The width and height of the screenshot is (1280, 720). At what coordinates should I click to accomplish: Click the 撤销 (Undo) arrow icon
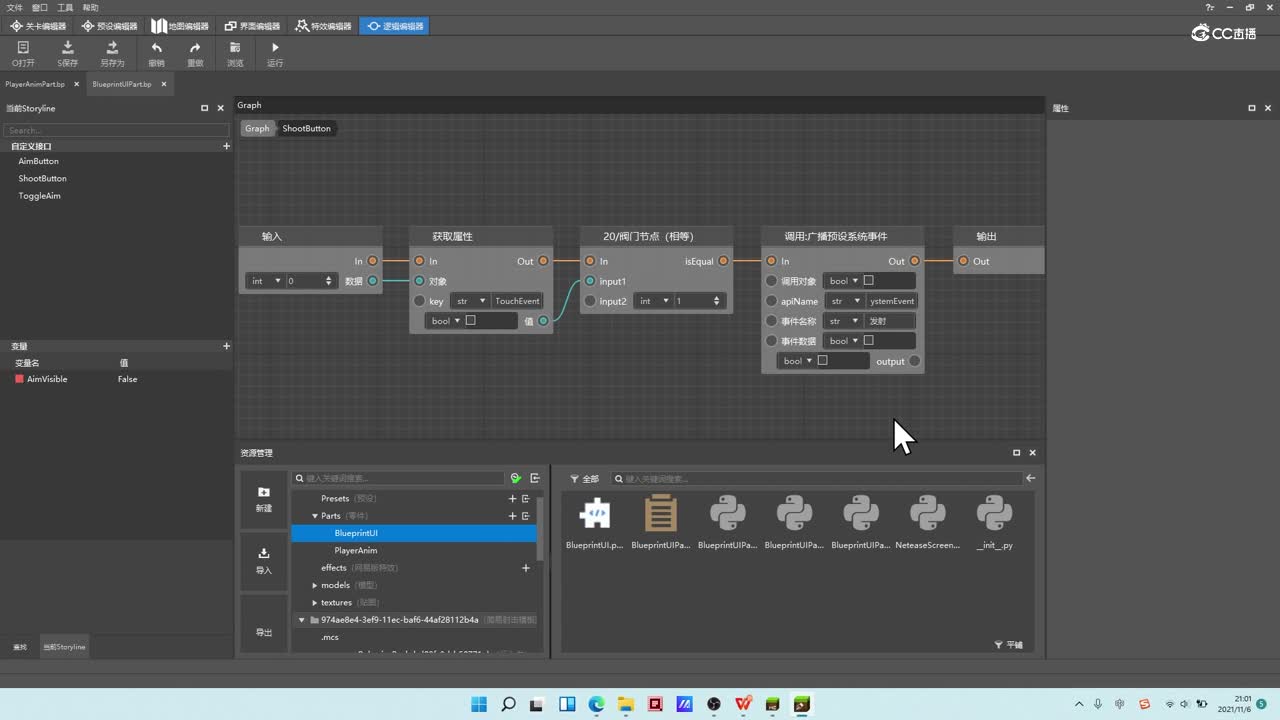pyautogui.click(x=156, y=48)
